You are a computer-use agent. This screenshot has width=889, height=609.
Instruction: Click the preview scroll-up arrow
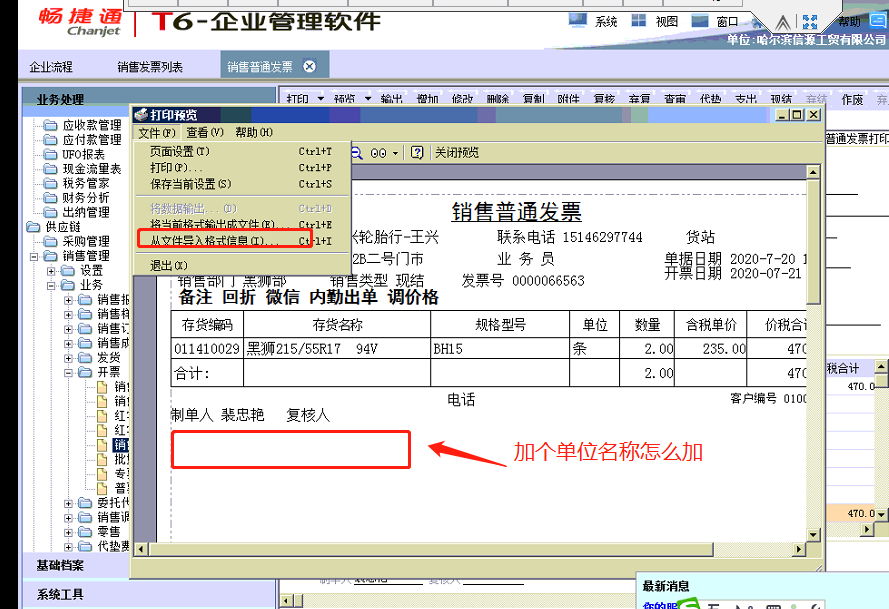point(813,171)
